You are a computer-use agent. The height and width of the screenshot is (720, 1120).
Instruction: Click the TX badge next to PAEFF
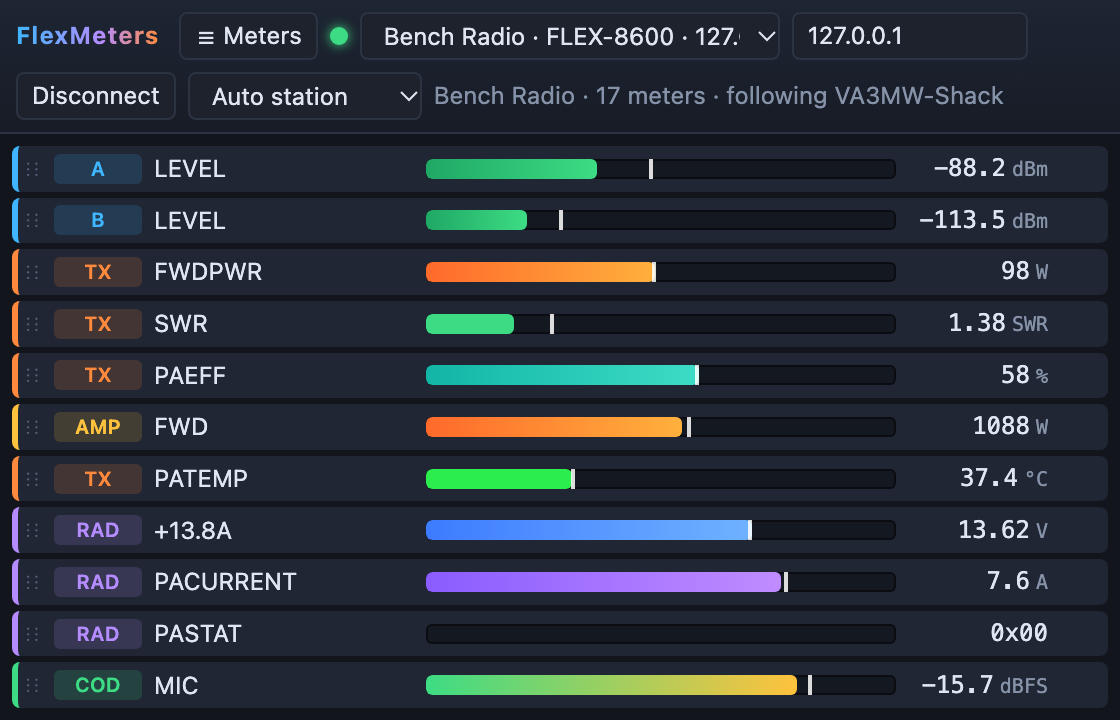(98, 375)
